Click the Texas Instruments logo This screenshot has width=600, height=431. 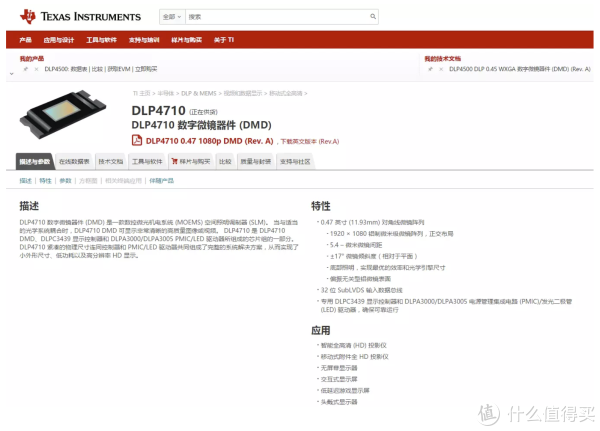pyautogui.click(x=80, y=16)
